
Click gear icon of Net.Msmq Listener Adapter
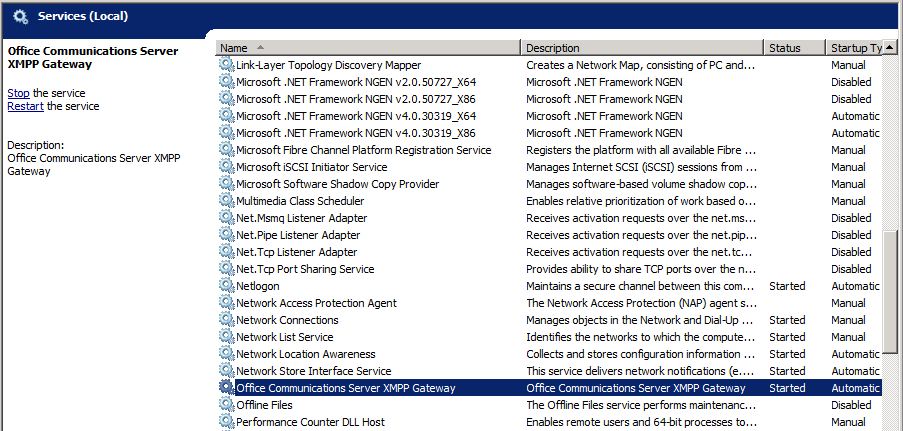[227, 217]
